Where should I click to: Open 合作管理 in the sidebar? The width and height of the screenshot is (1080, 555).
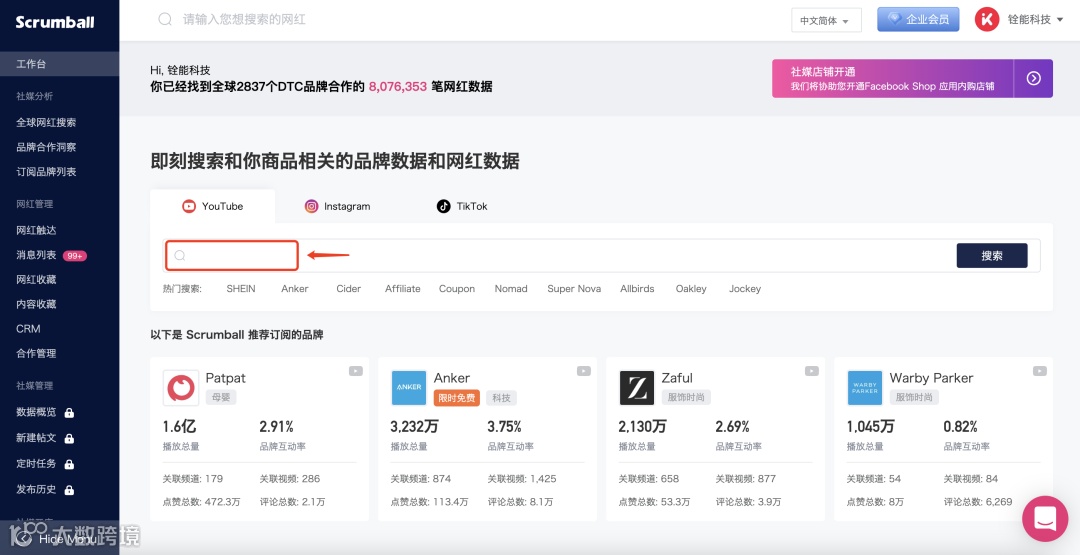click(37, 353)
